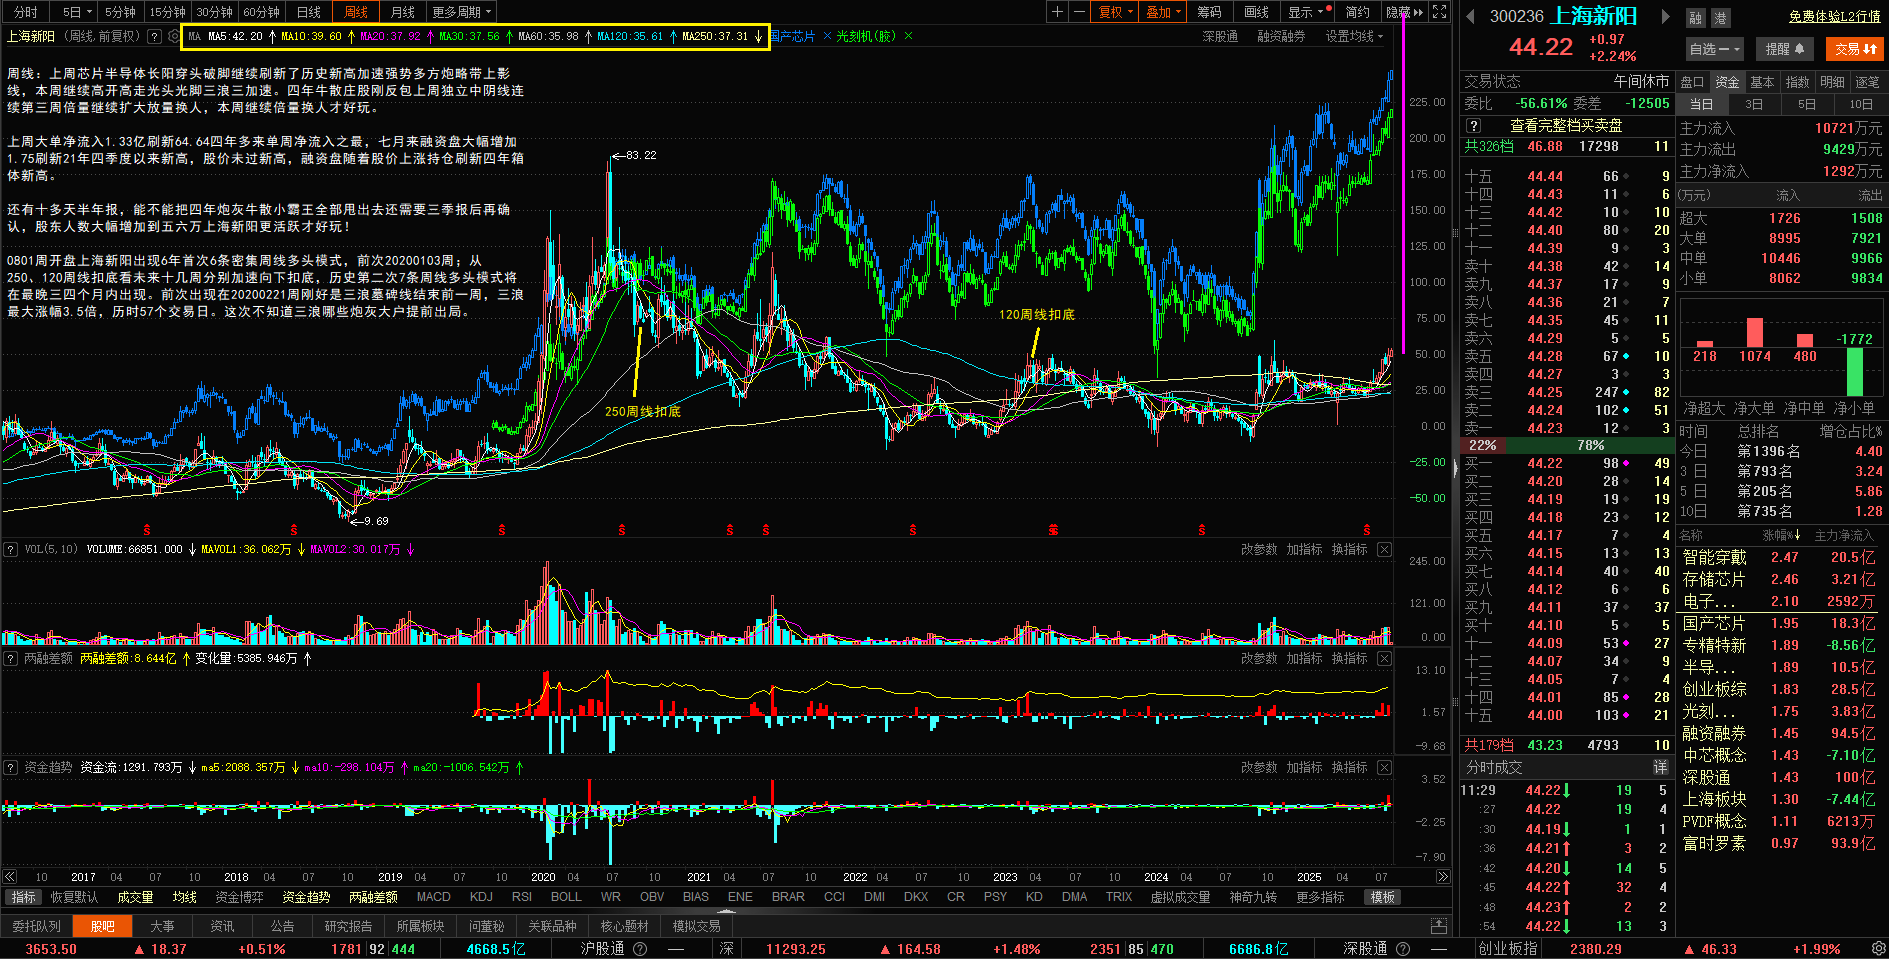
Task: Click the 港 badge icon
Action: coord(1720,18)
